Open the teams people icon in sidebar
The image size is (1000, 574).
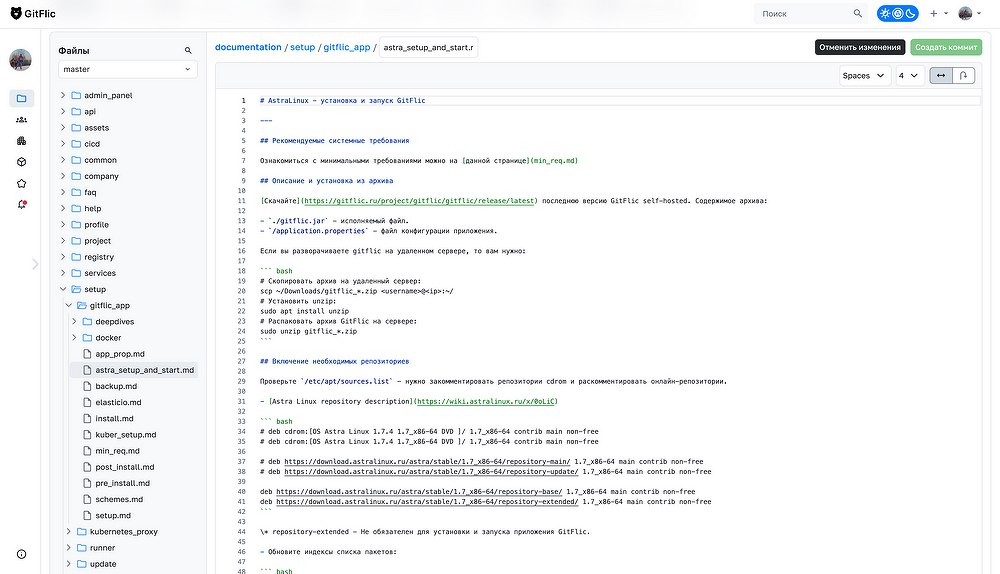coord(21,120)
